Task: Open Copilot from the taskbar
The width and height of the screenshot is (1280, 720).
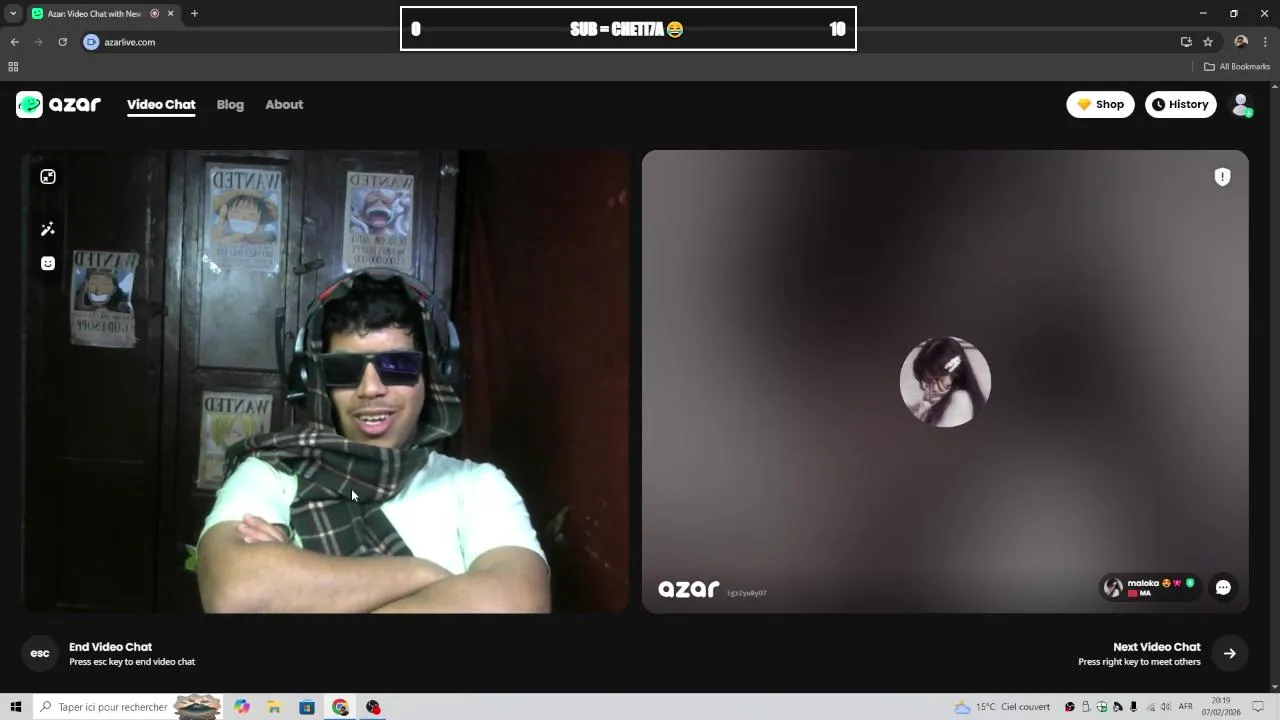Action: tap(242, 707)
